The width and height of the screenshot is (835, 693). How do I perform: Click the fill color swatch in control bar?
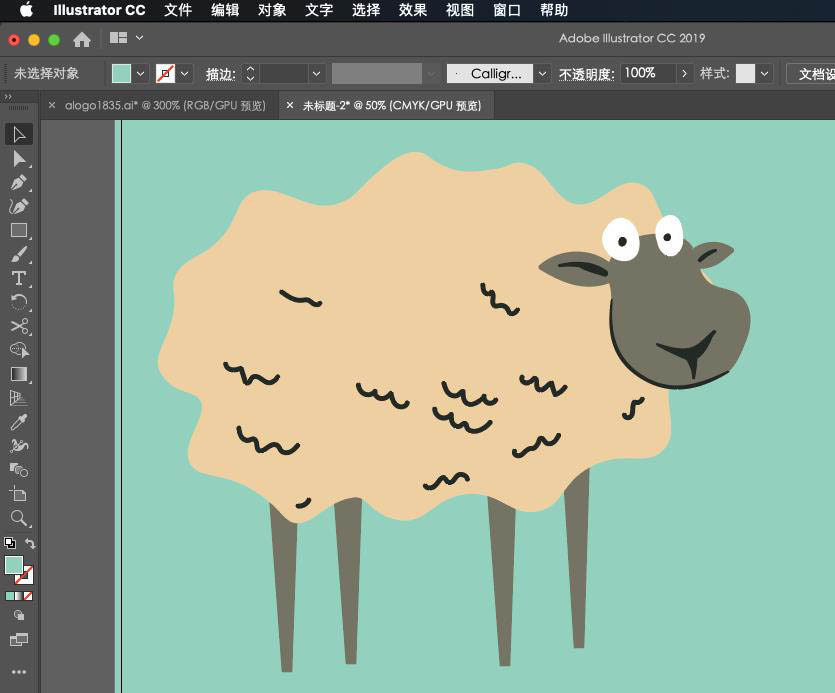point(121,74)
